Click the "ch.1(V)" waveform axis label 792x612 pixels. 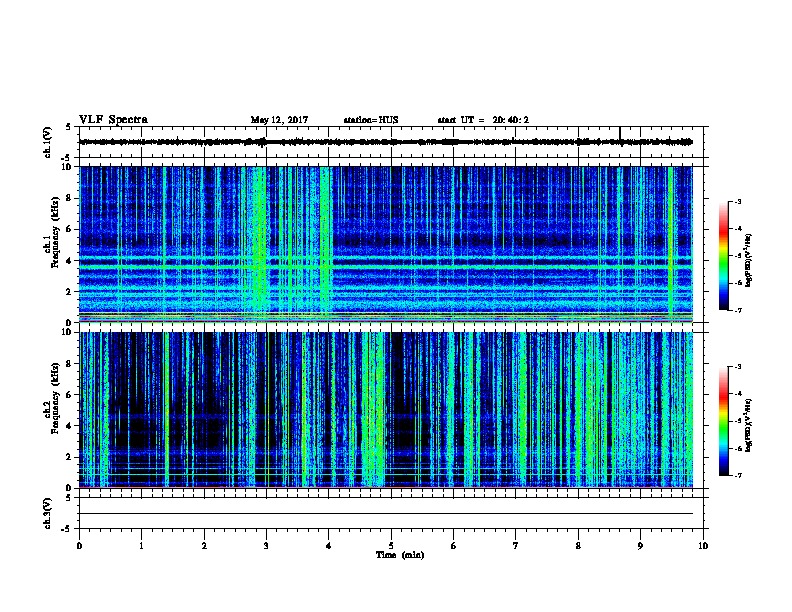[47, 142]
